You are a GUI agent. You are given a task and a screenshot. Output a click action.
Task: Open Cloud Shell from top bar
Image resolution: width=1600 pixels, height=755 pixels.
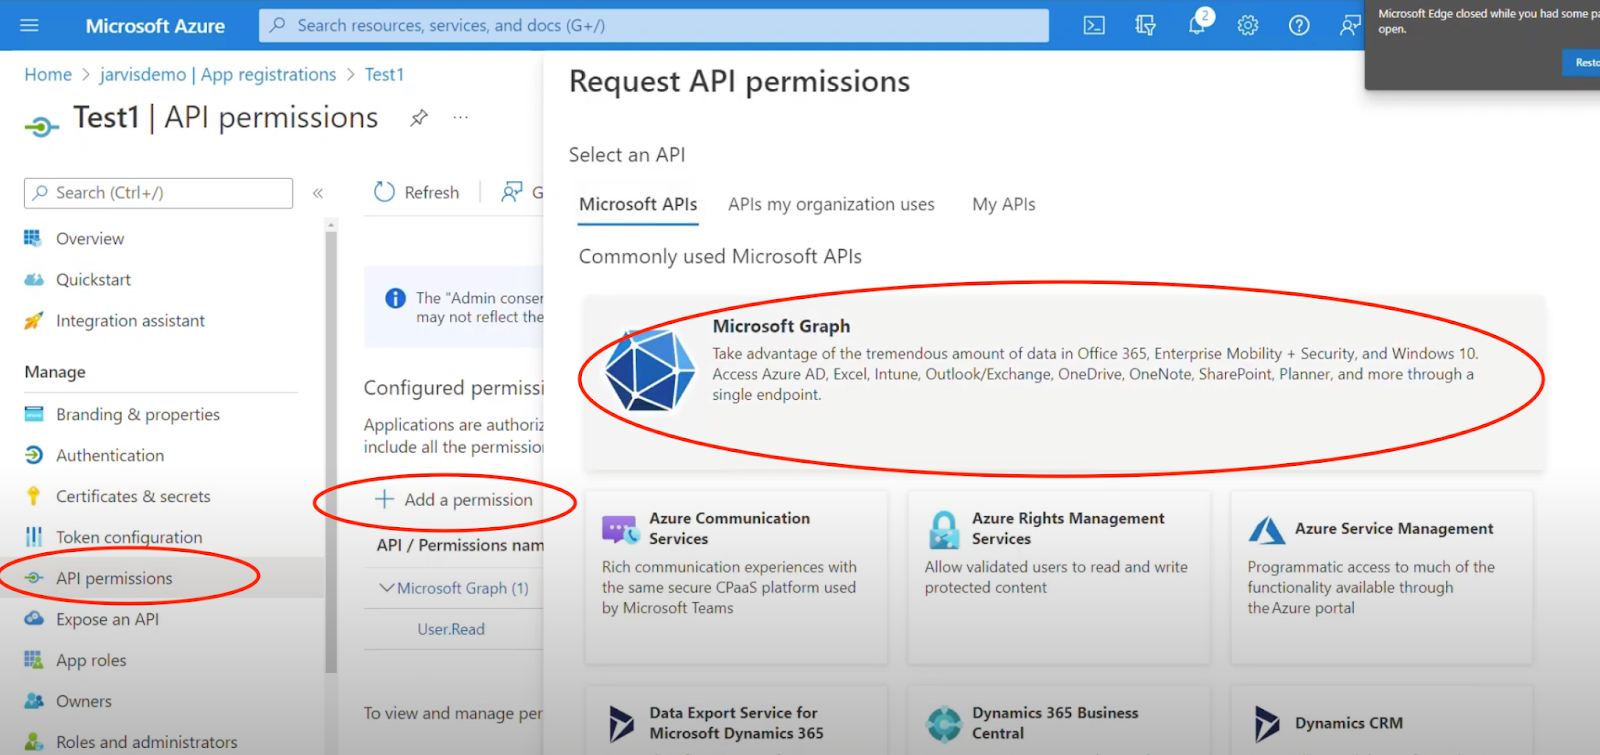coord(1094,25)
